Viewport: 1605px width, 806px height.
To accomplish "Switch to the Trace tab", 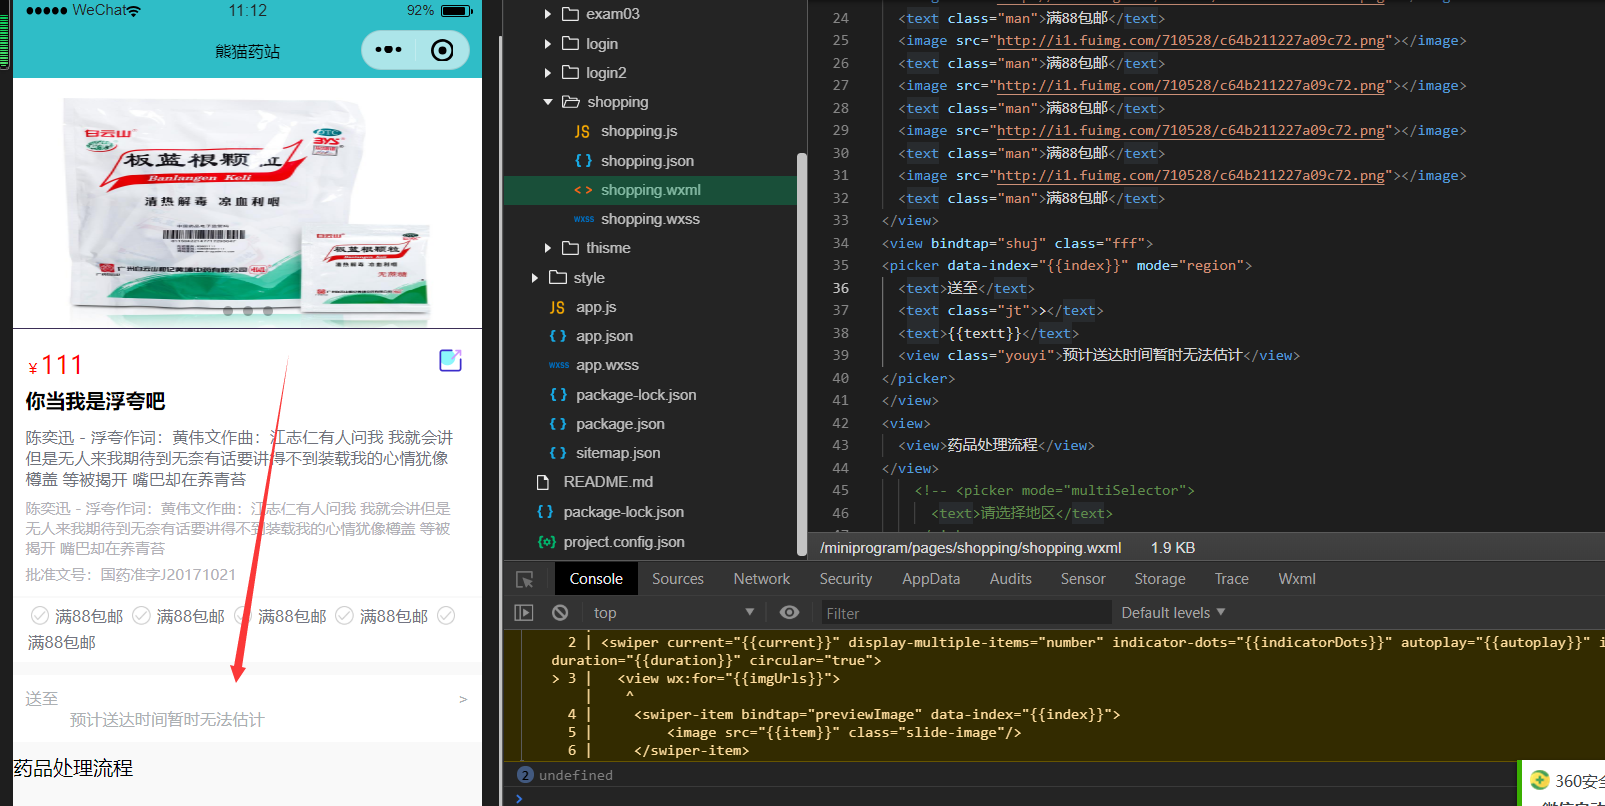I will click(1232, 579).
